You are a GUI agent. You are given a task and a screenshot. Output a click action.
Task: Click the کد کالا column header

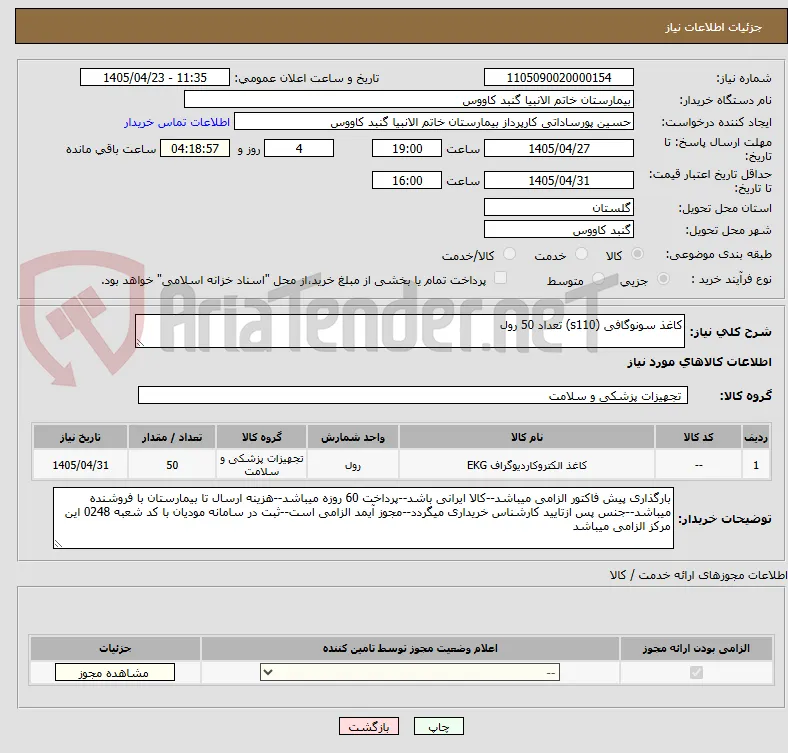[698, 437]
